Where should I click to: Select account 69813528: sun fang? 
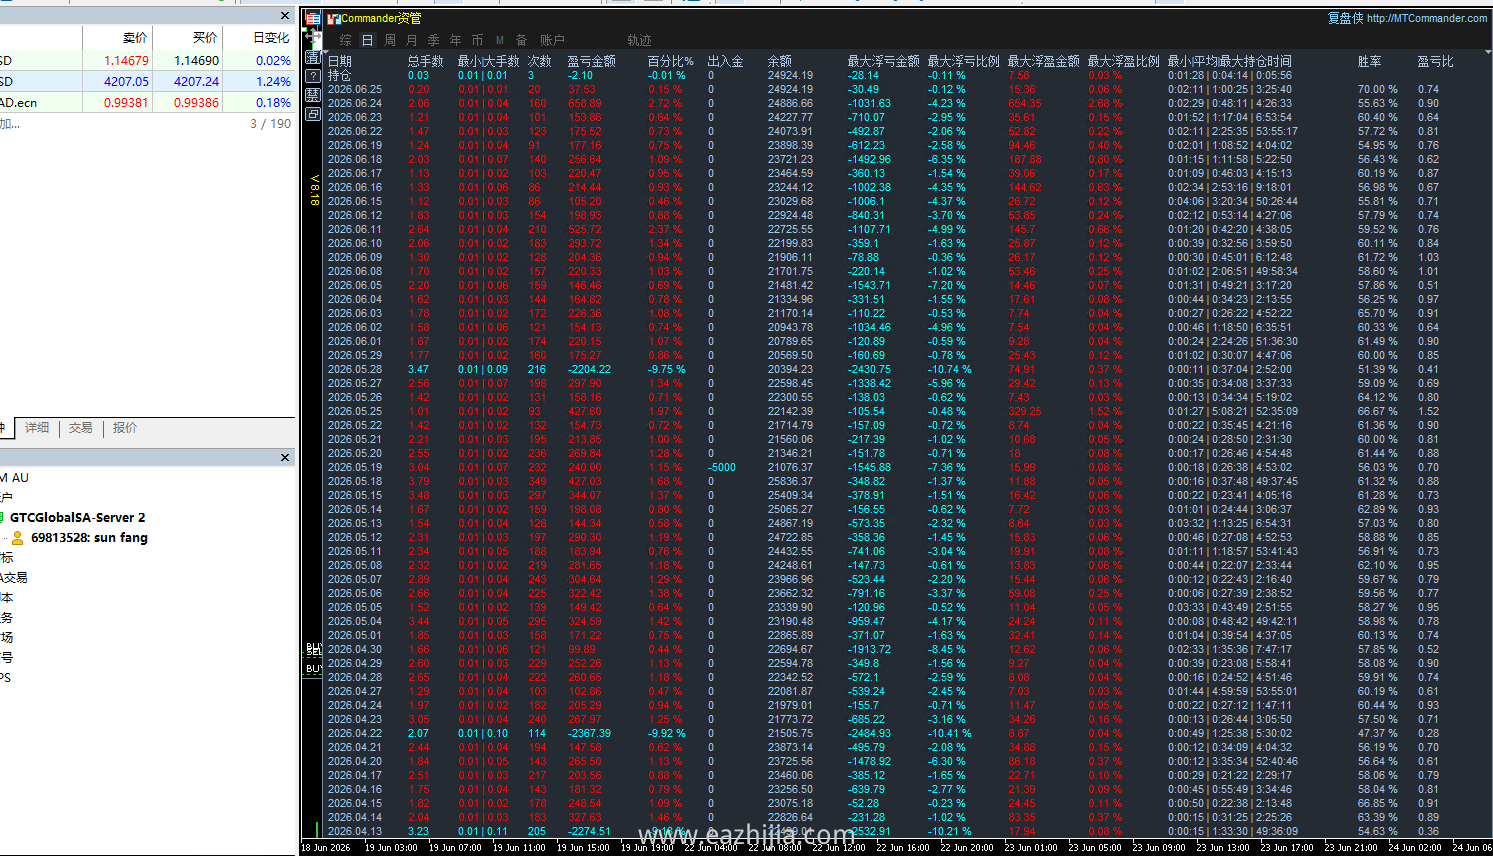pyautogui.click(x=89, y=538)
